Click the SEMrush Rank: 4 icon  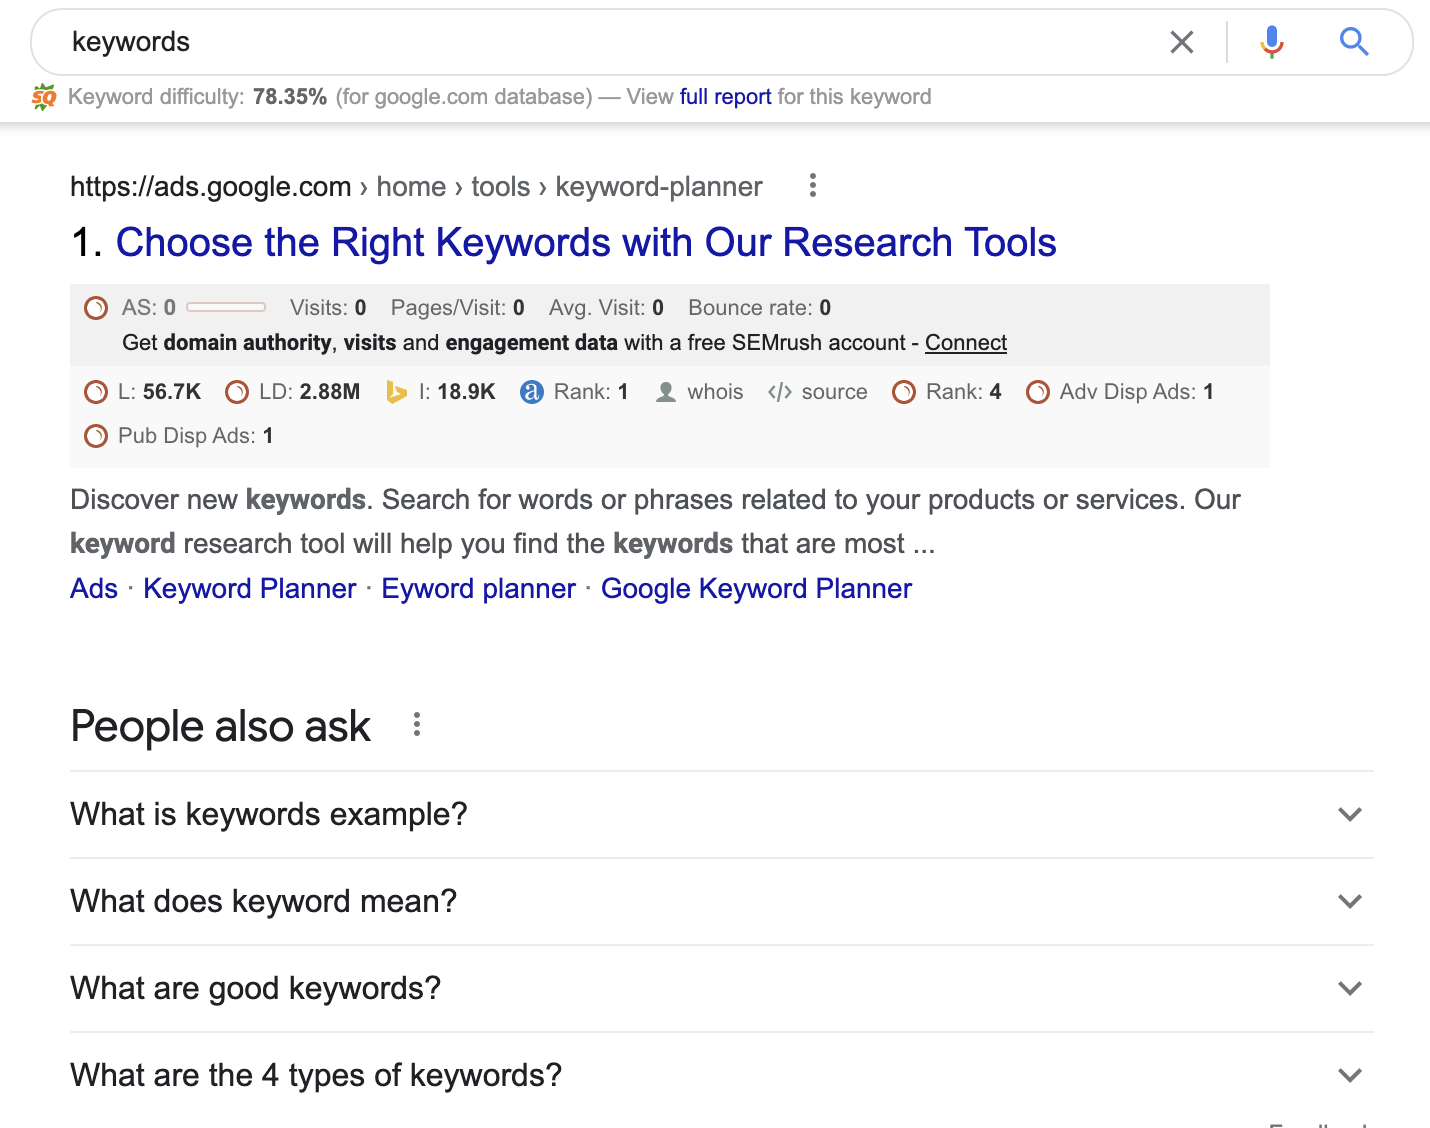(904, 392)
